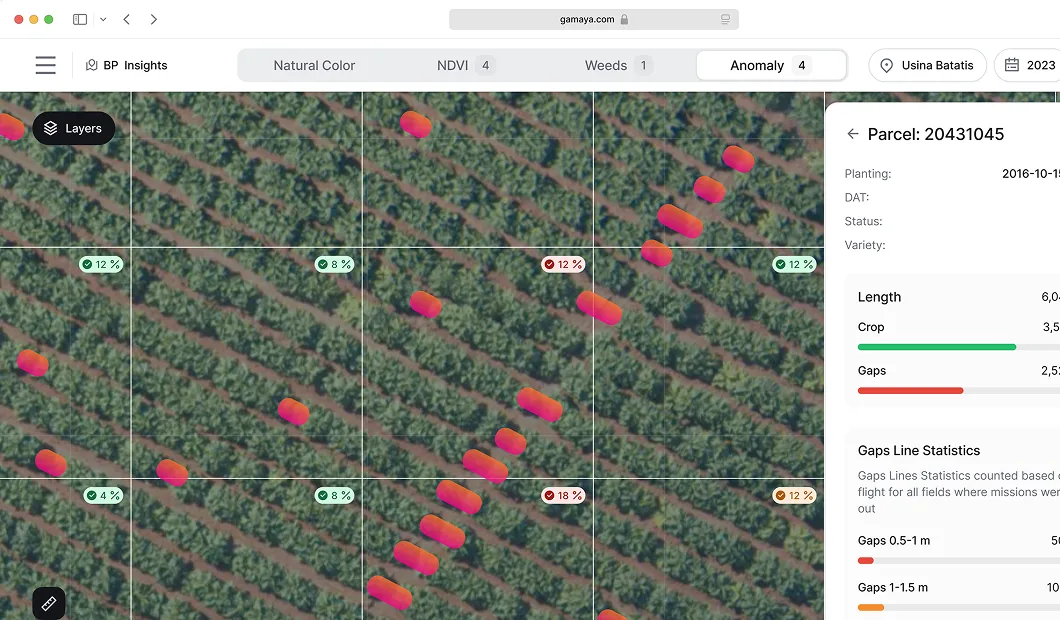Click the back arrow in the Parcel 20431045 panel
Screen dimensions: 1060x620
click(852, 133)
